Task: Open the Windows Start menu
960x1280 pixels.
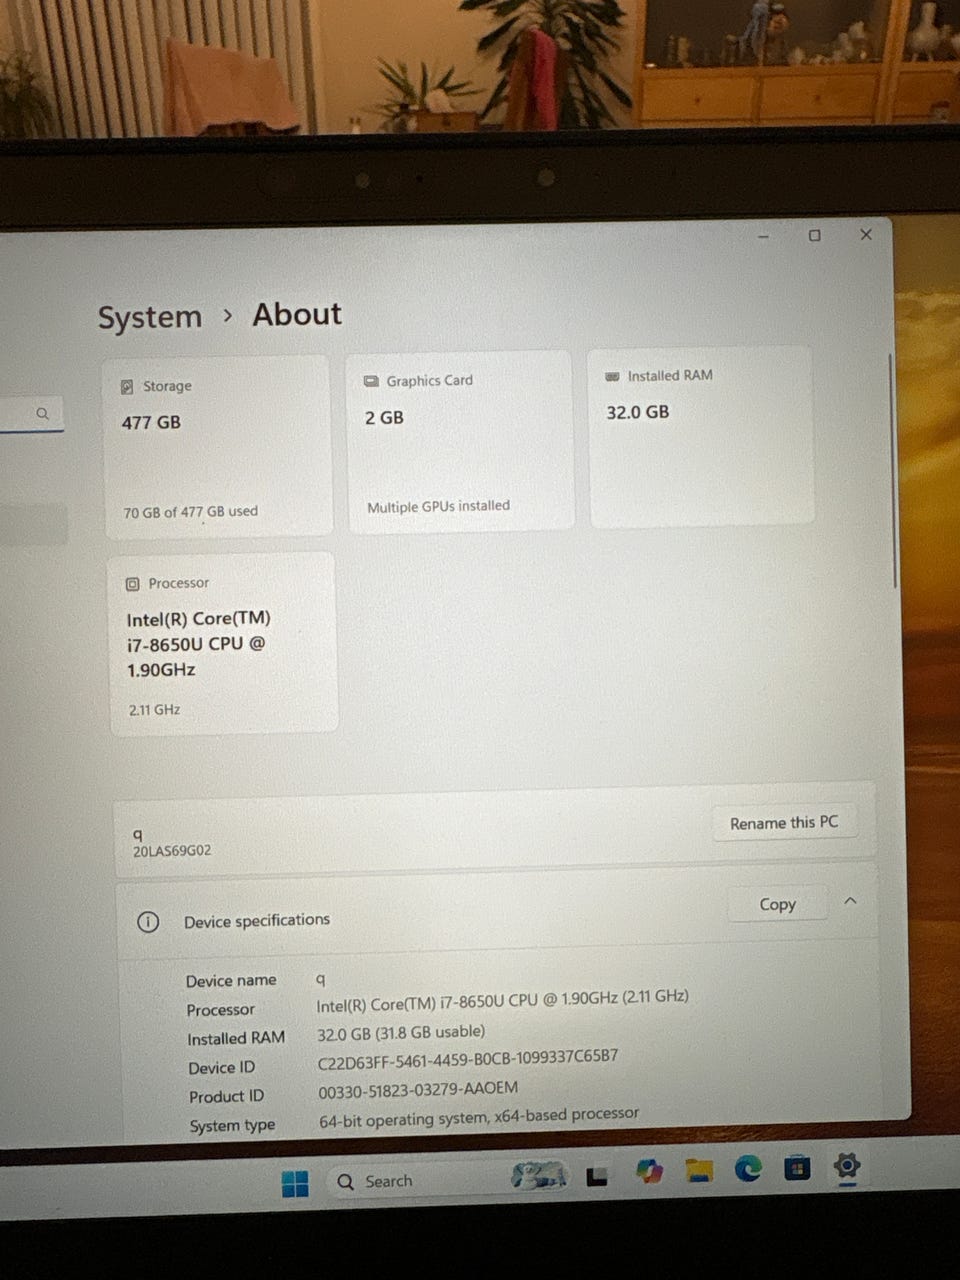Action: 295,1184
